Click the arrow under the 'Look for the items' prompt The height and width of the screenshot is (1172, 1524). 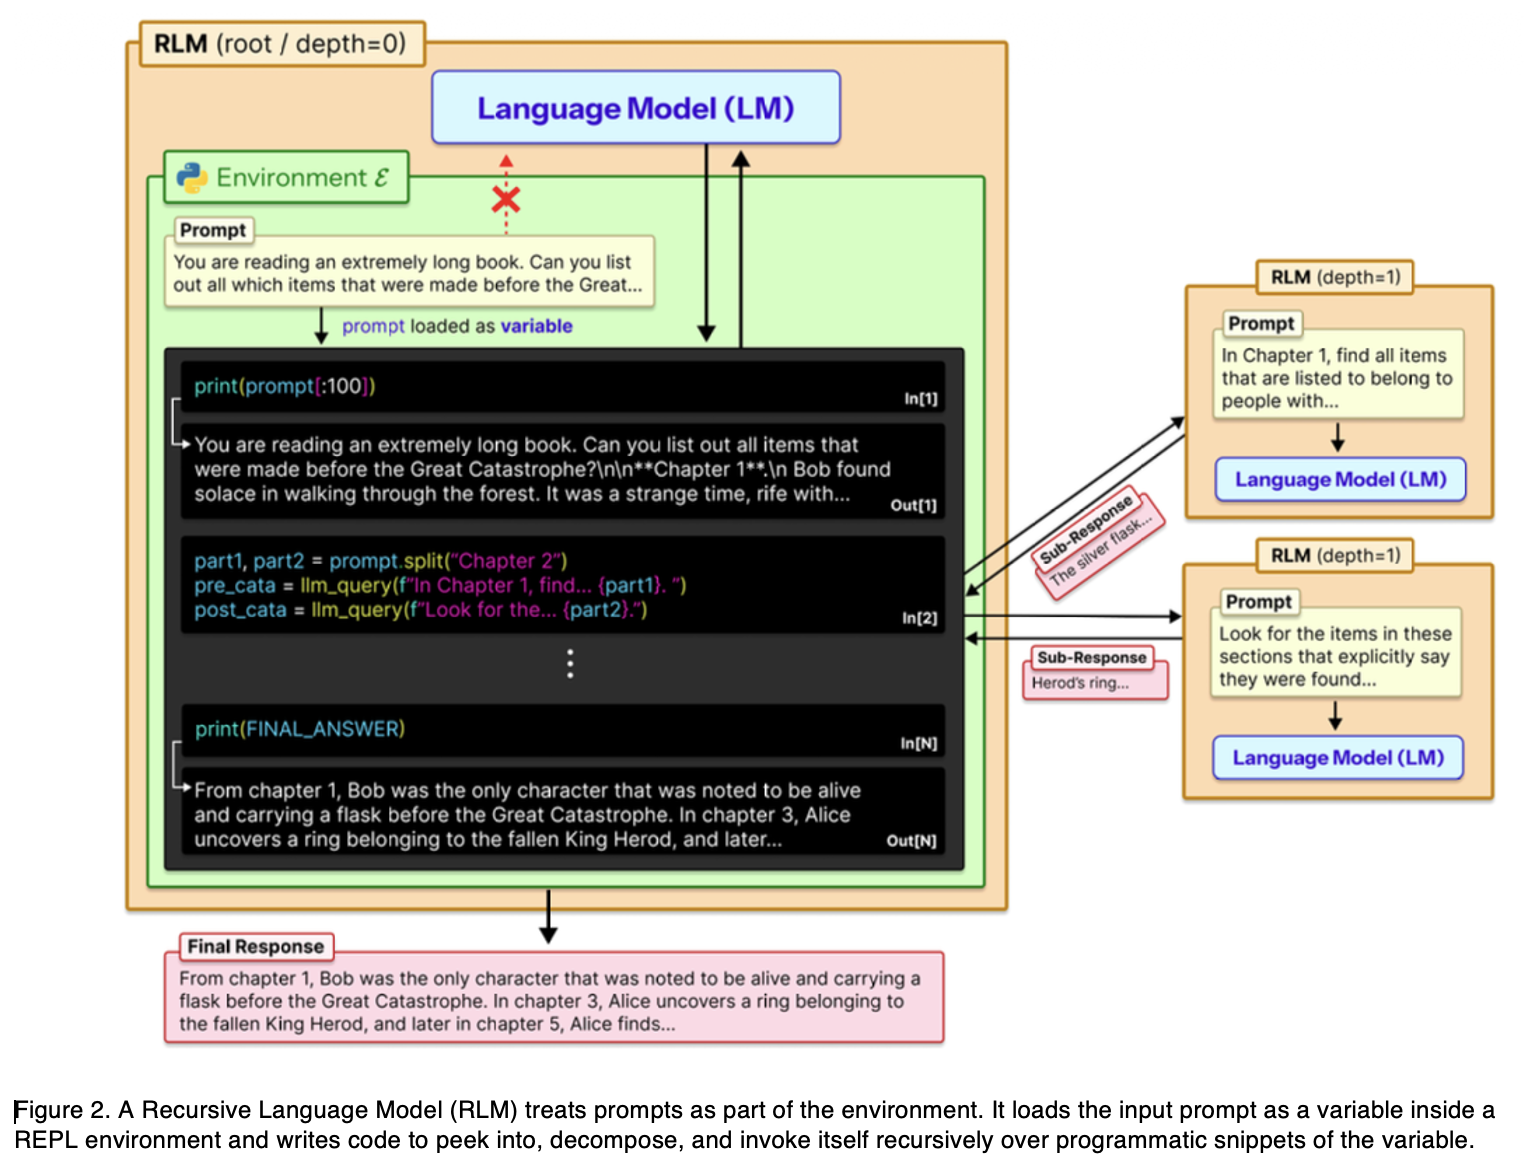click(x=1335, y=715)
